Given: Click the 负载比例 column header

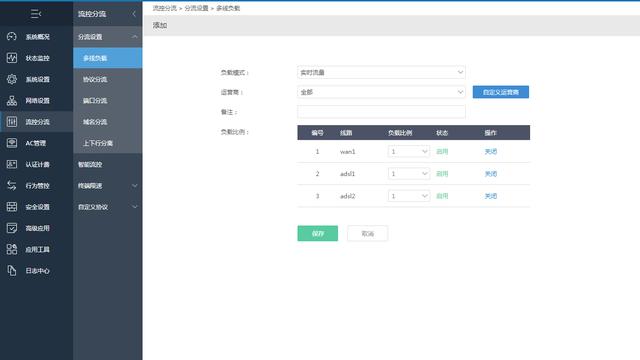Looking at the screenshot, I should click(x=400, y=133).
